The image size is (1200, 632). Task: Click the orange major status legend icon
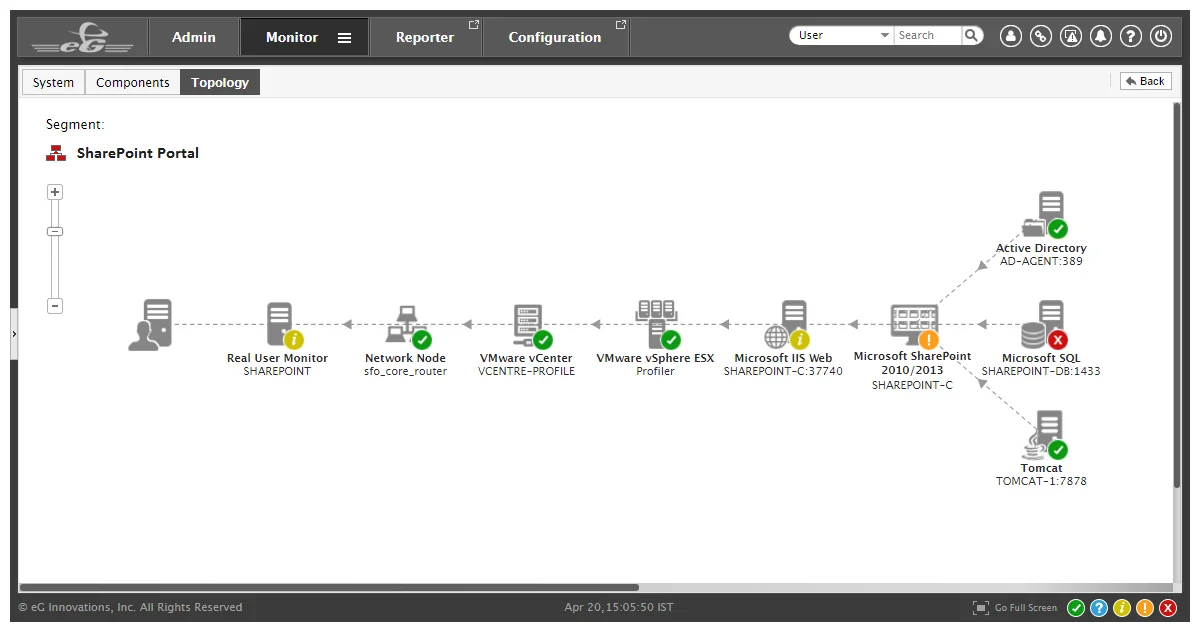point(1145,607)
